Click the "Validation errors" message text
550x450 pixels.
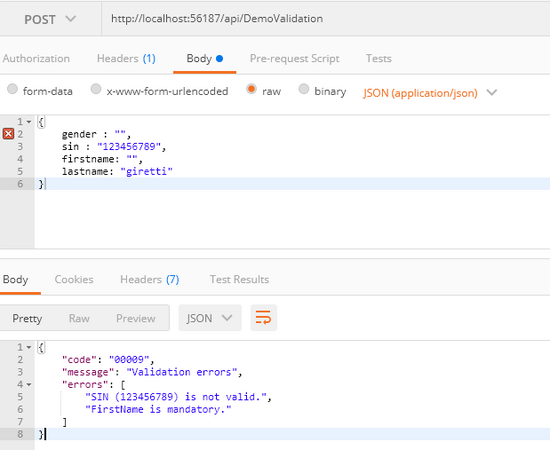[x=182, y=372]
